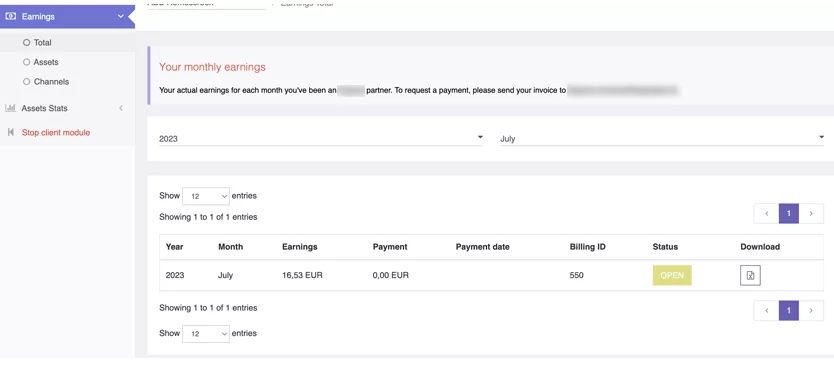This screenshot has height=377, width=834.
Task: Click the Stop client module link
Action: click(x=56, y=132)
